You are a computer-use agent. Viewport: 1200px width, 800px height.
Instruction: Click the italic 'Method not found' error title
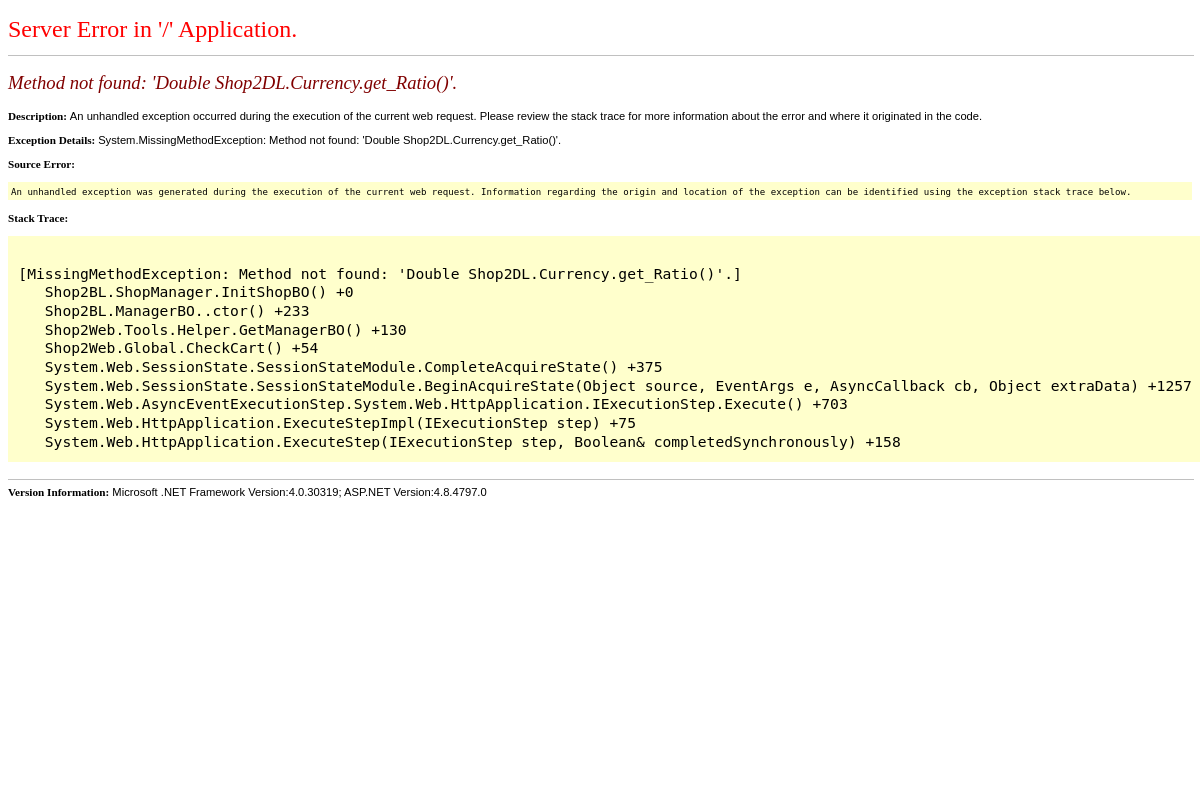coord(232,83)
